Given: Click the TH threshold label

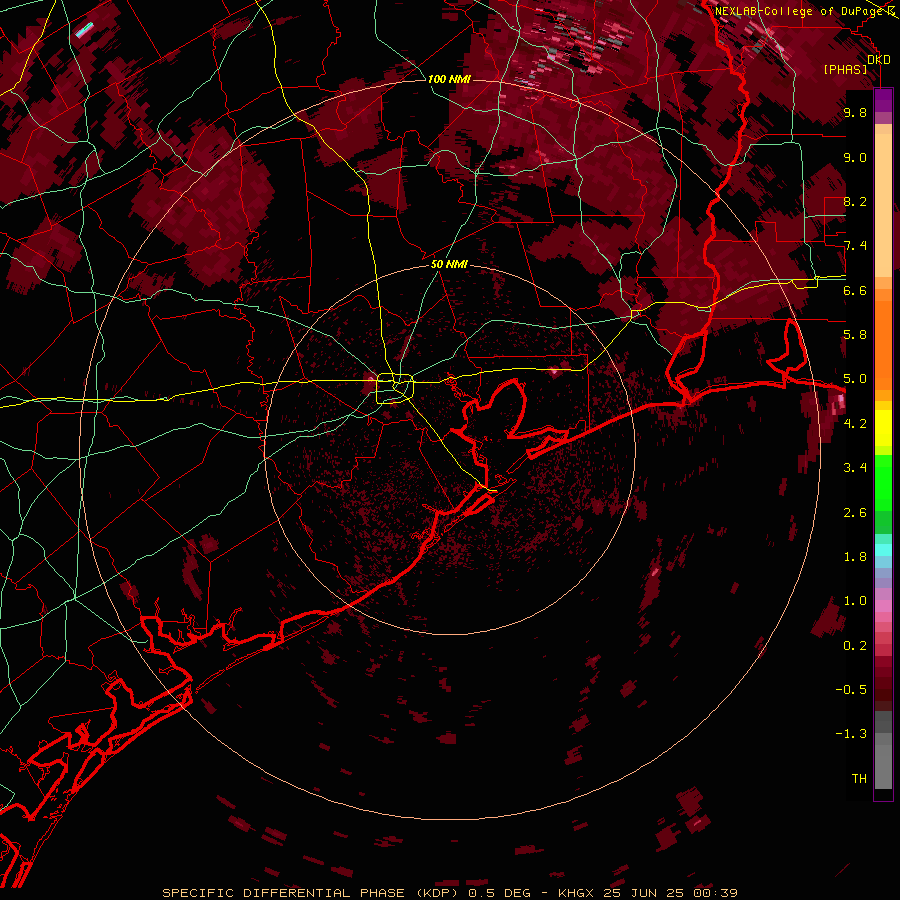Looking at the screenshot, I should (859, 778).
